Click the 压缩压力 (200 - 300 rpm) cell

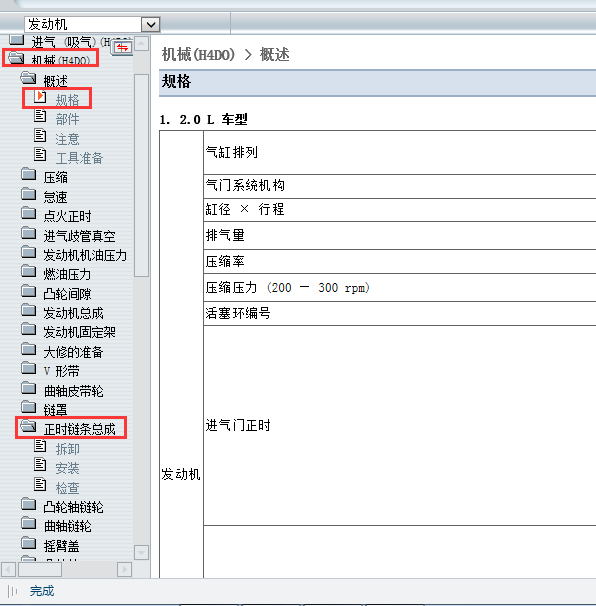click(400, 288)
